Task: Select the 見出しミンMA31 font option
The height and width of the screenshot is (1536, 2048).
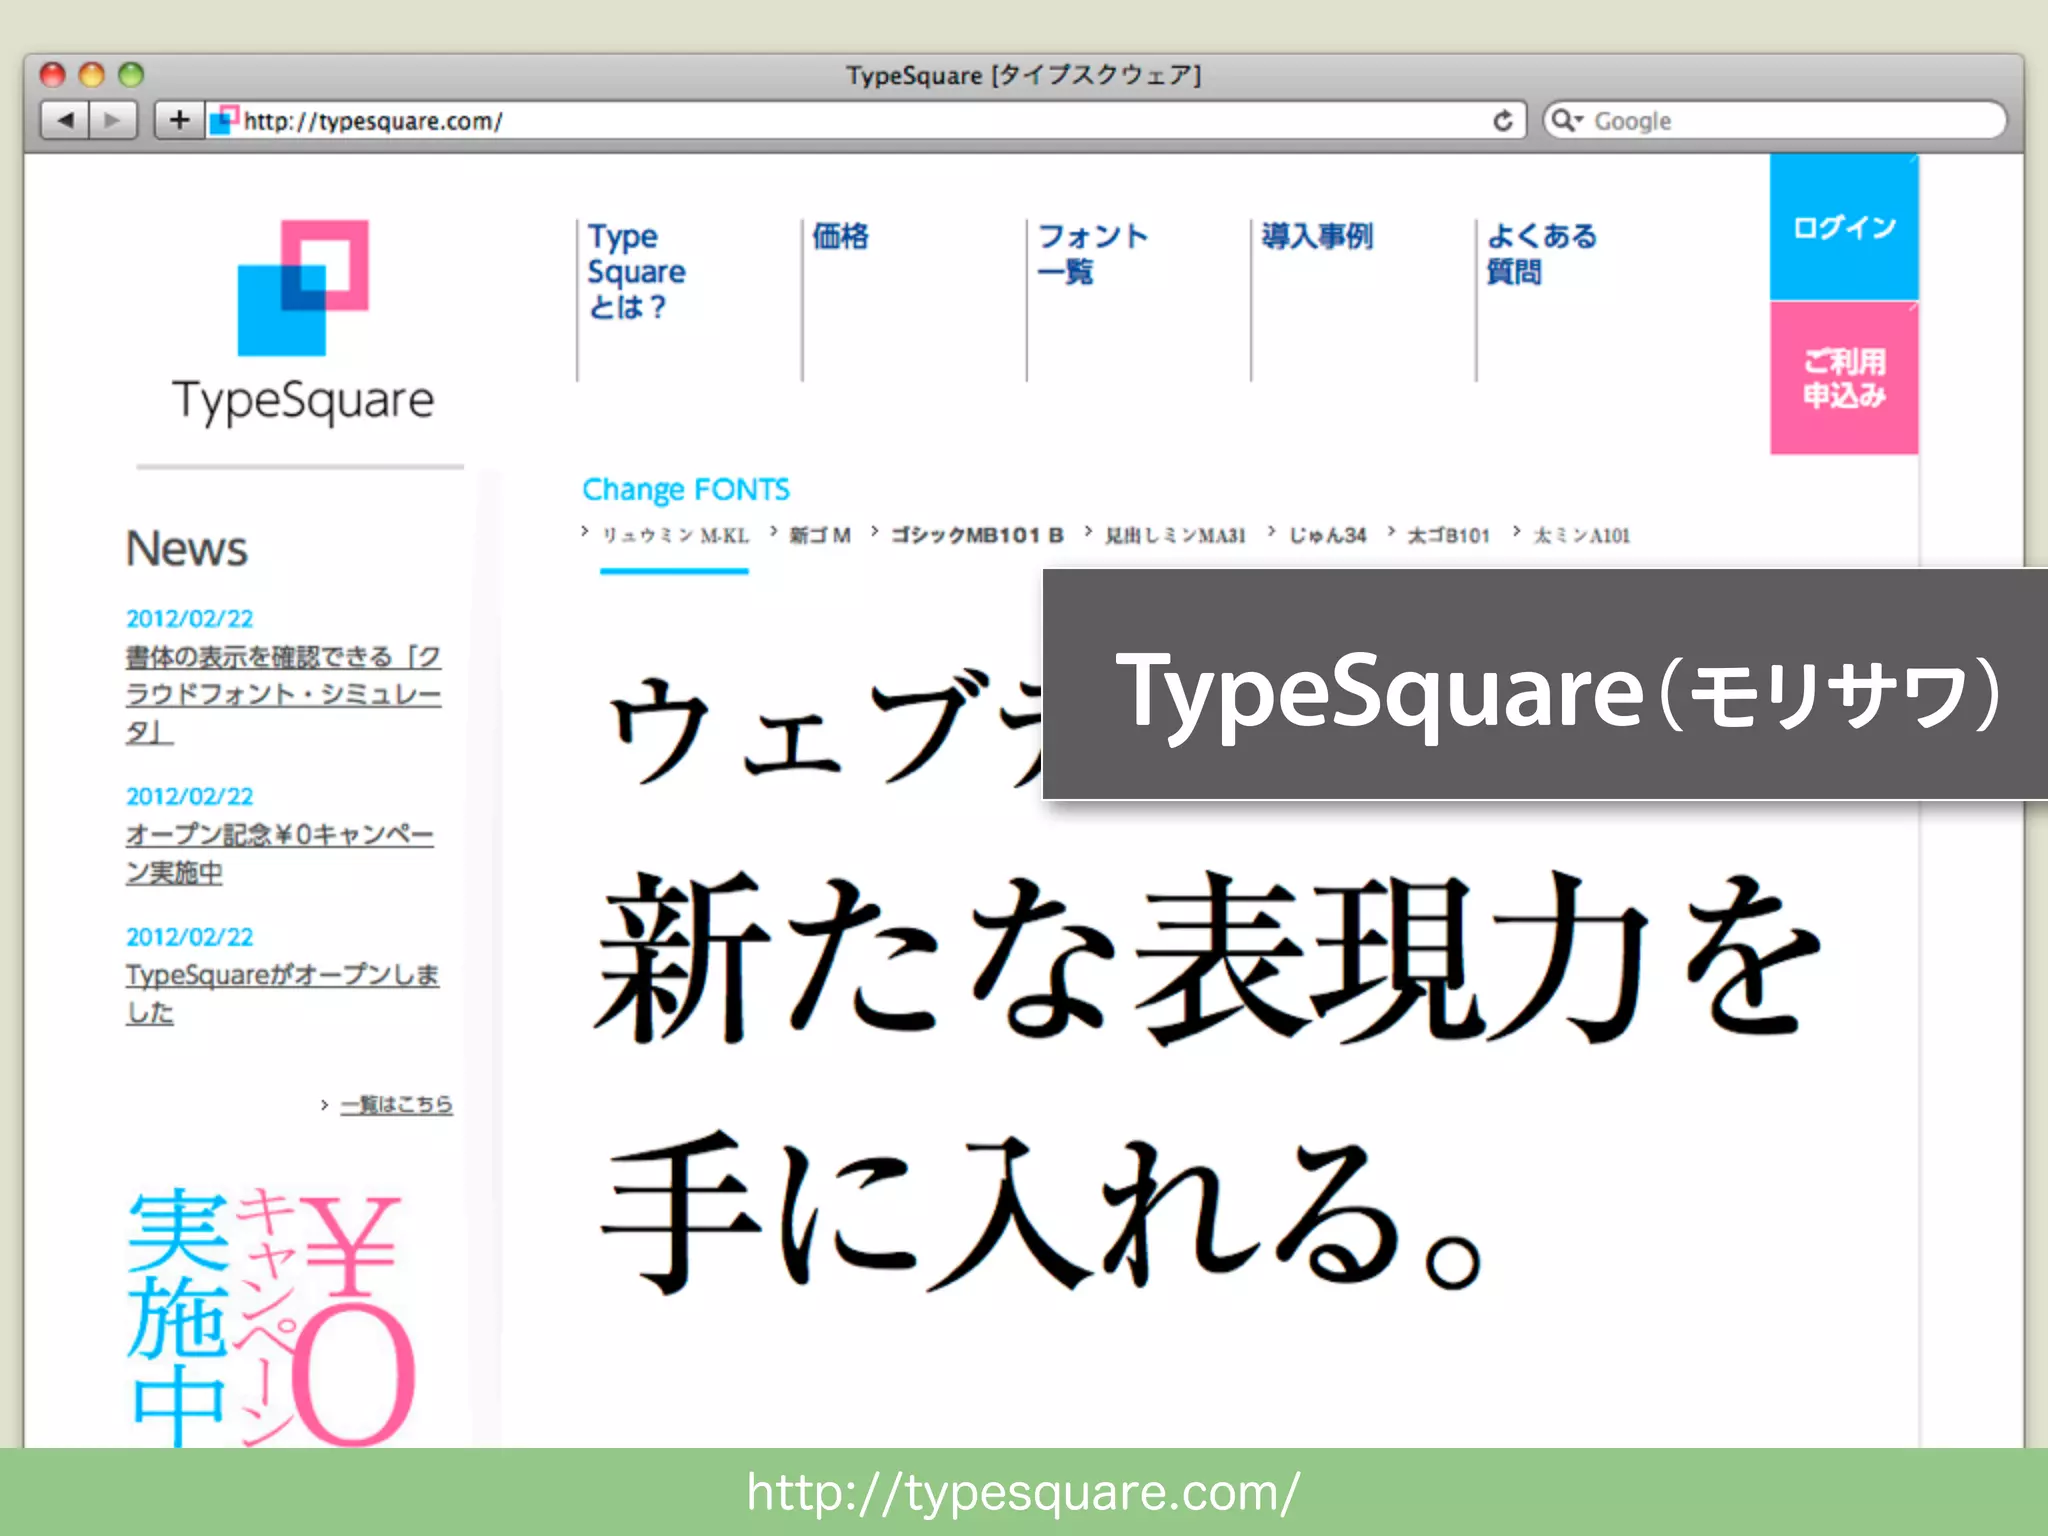Action: pos(1175,535)
